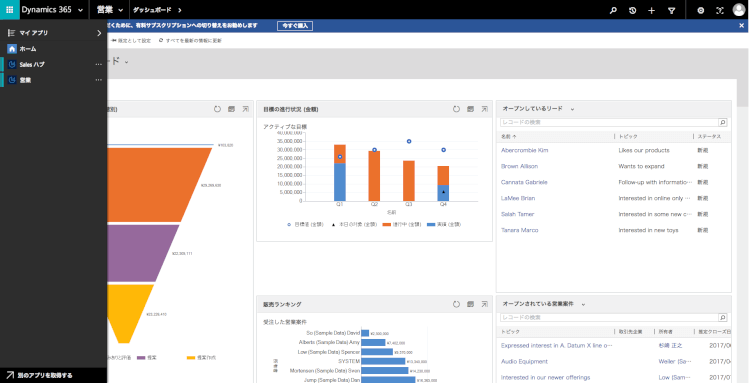Screen dimensions: 750x383
Task: Open the app launcher waffle icon
Action: click(10, 10)
